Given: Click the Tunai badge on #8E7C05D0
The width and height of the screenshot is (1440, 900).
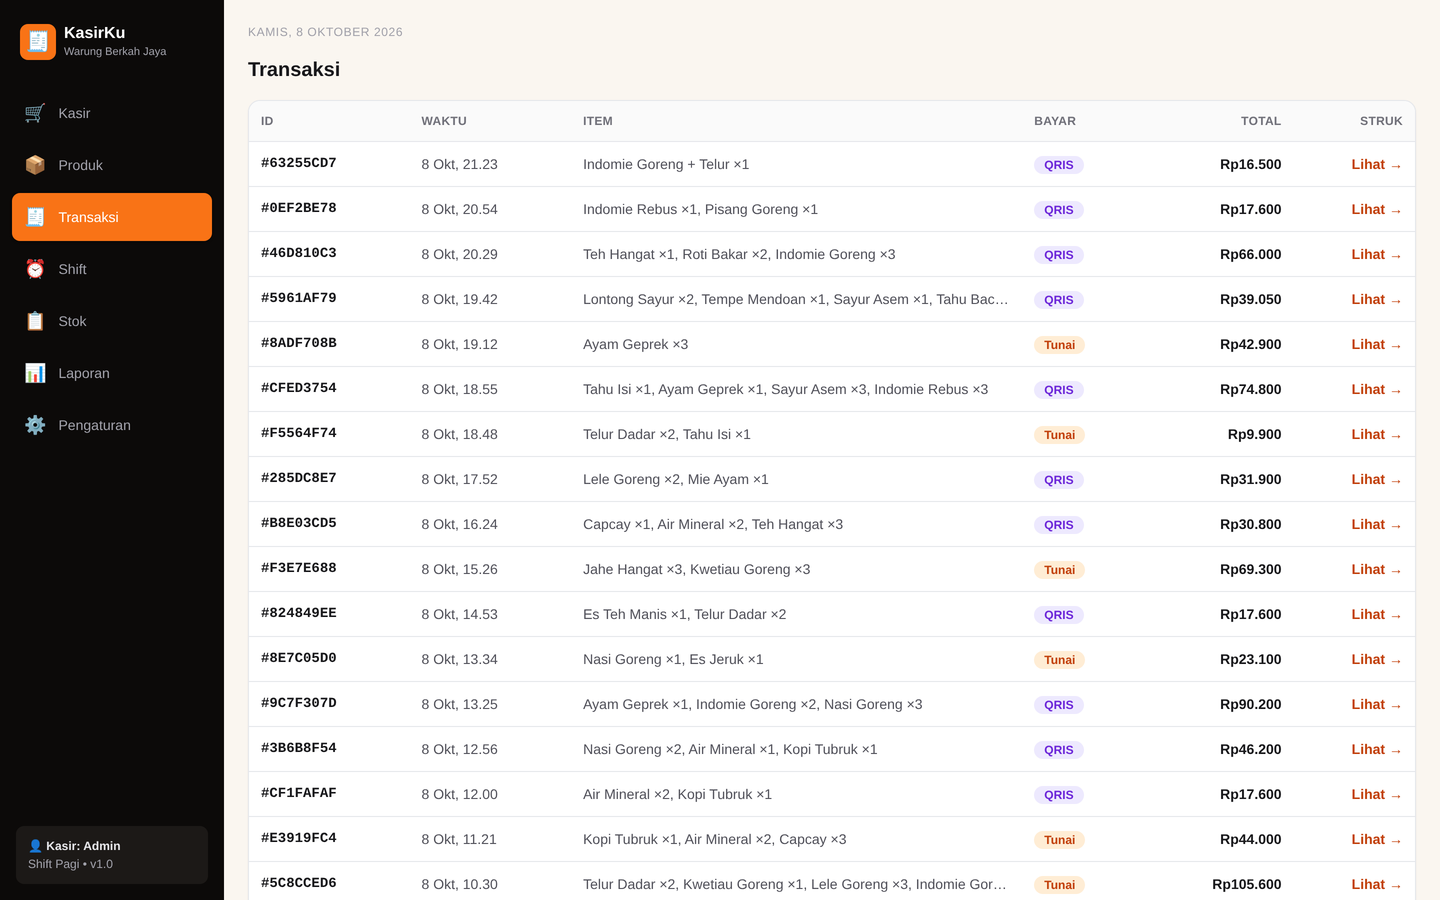Looking at the screenshot, I should click(x=1059, y=660).
